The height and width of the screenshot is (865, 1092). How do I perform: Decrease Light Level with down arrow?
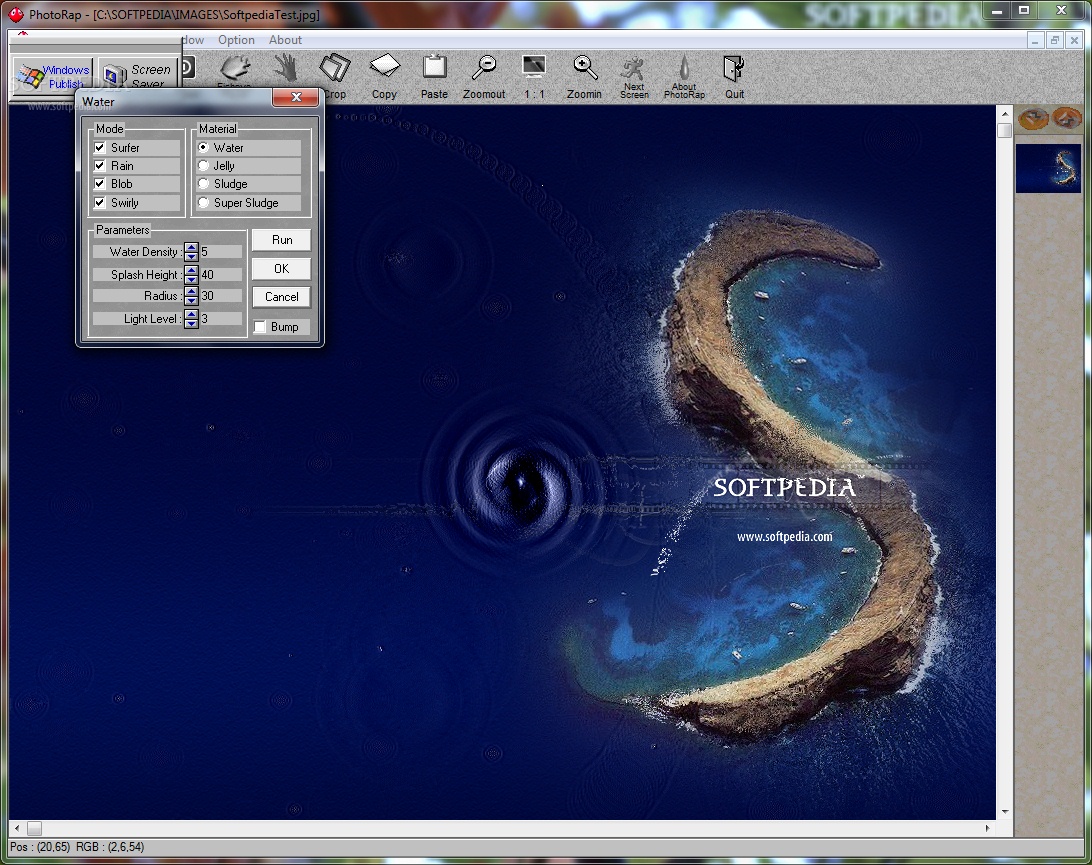click(192, 322)
